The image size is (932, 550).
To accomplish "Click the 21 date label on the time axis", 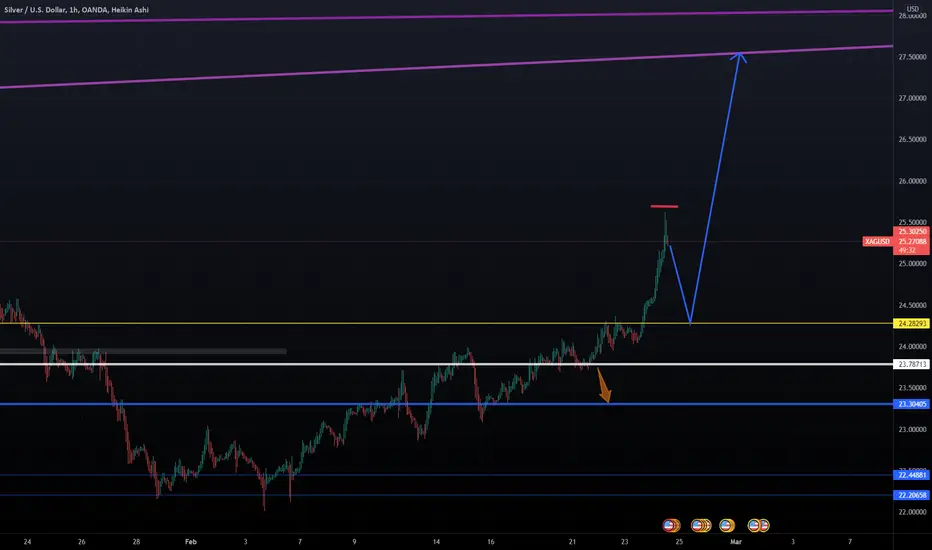I will click(x=572, y=542).
